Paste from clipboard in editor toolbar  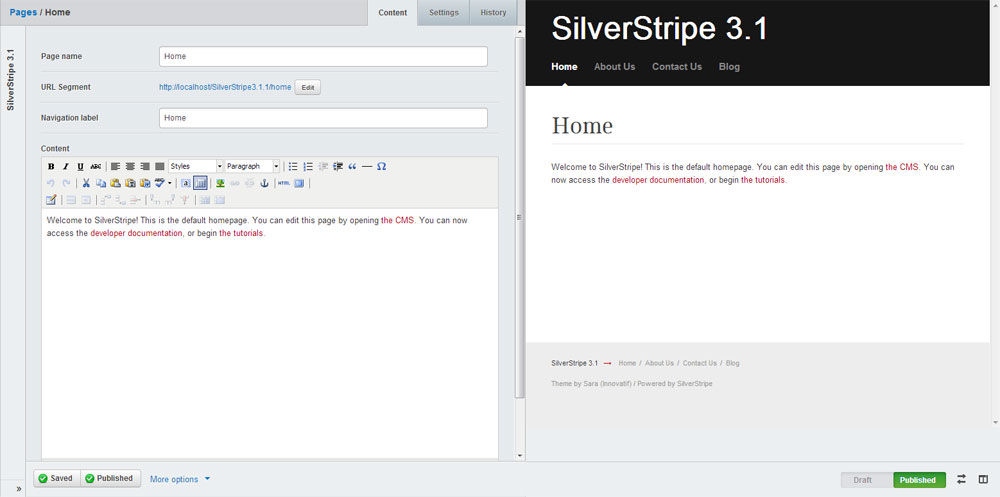pos(115,183)
